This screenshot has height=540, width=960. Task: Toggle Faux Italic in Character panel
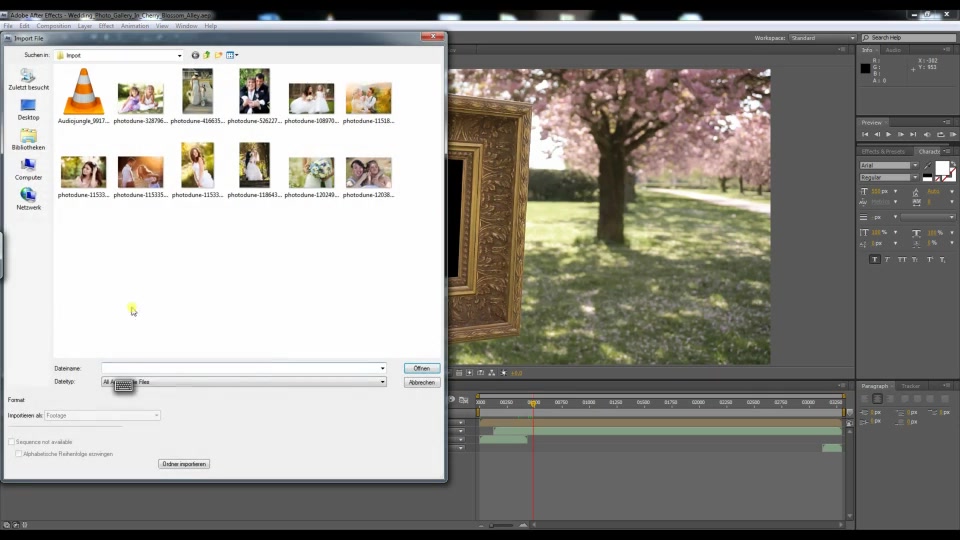[887, 260]
